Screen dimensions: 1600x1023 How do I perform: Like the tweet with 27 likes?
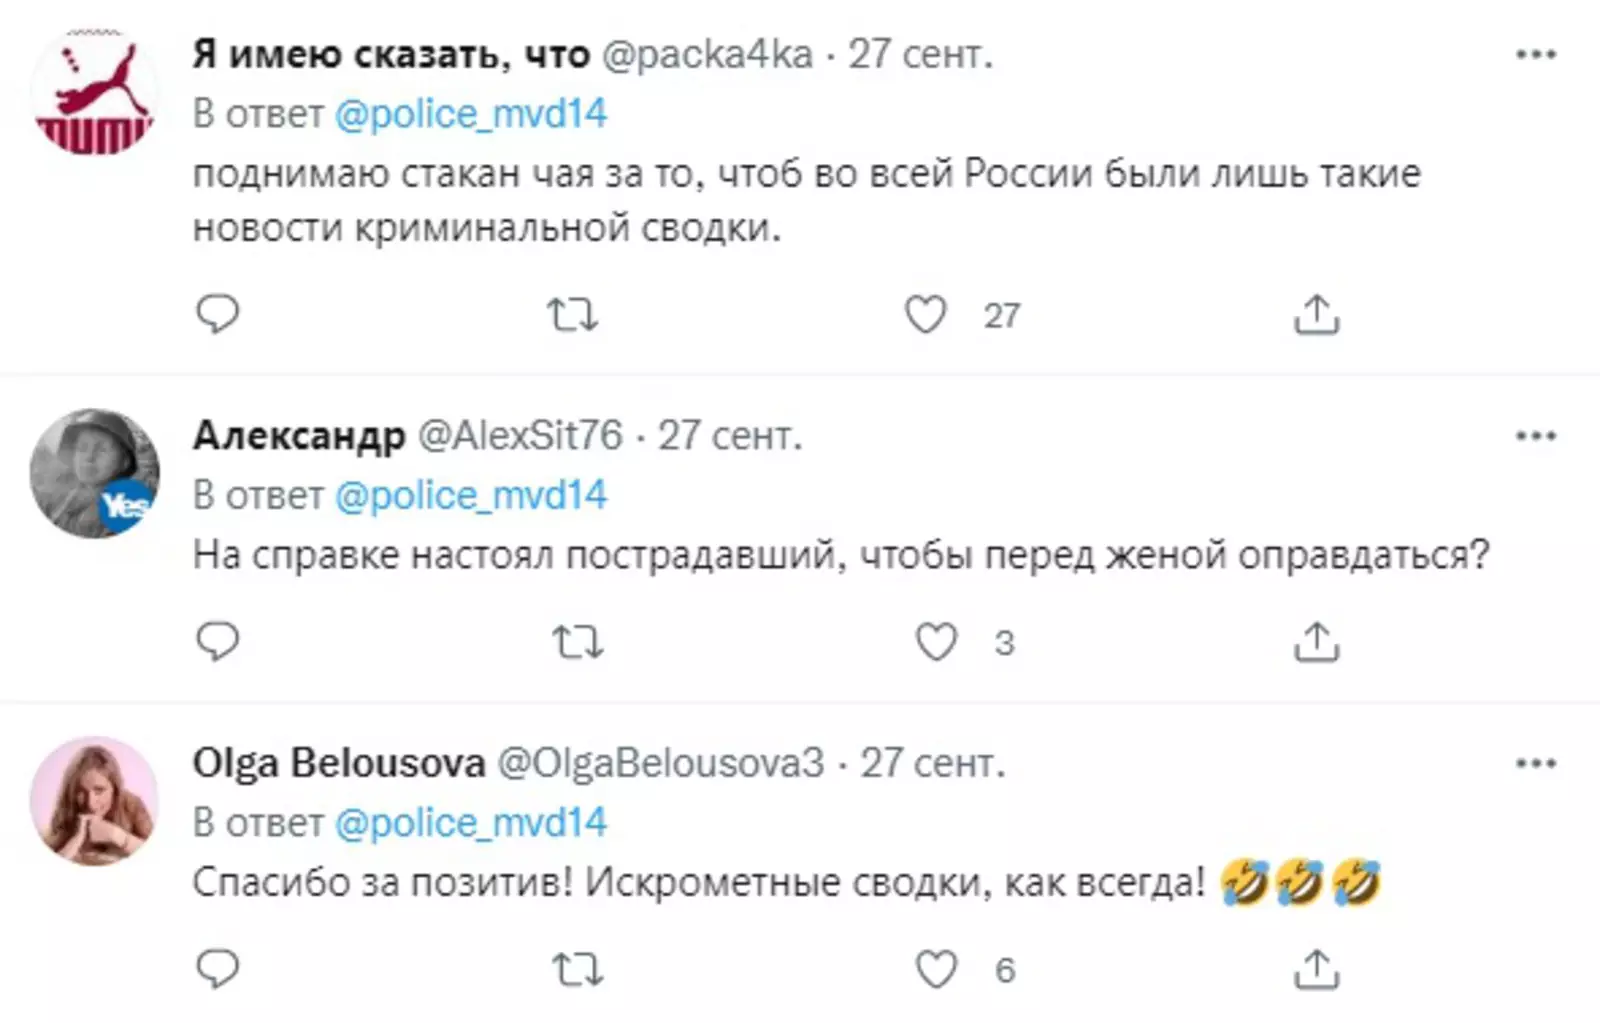click(925, 315)
